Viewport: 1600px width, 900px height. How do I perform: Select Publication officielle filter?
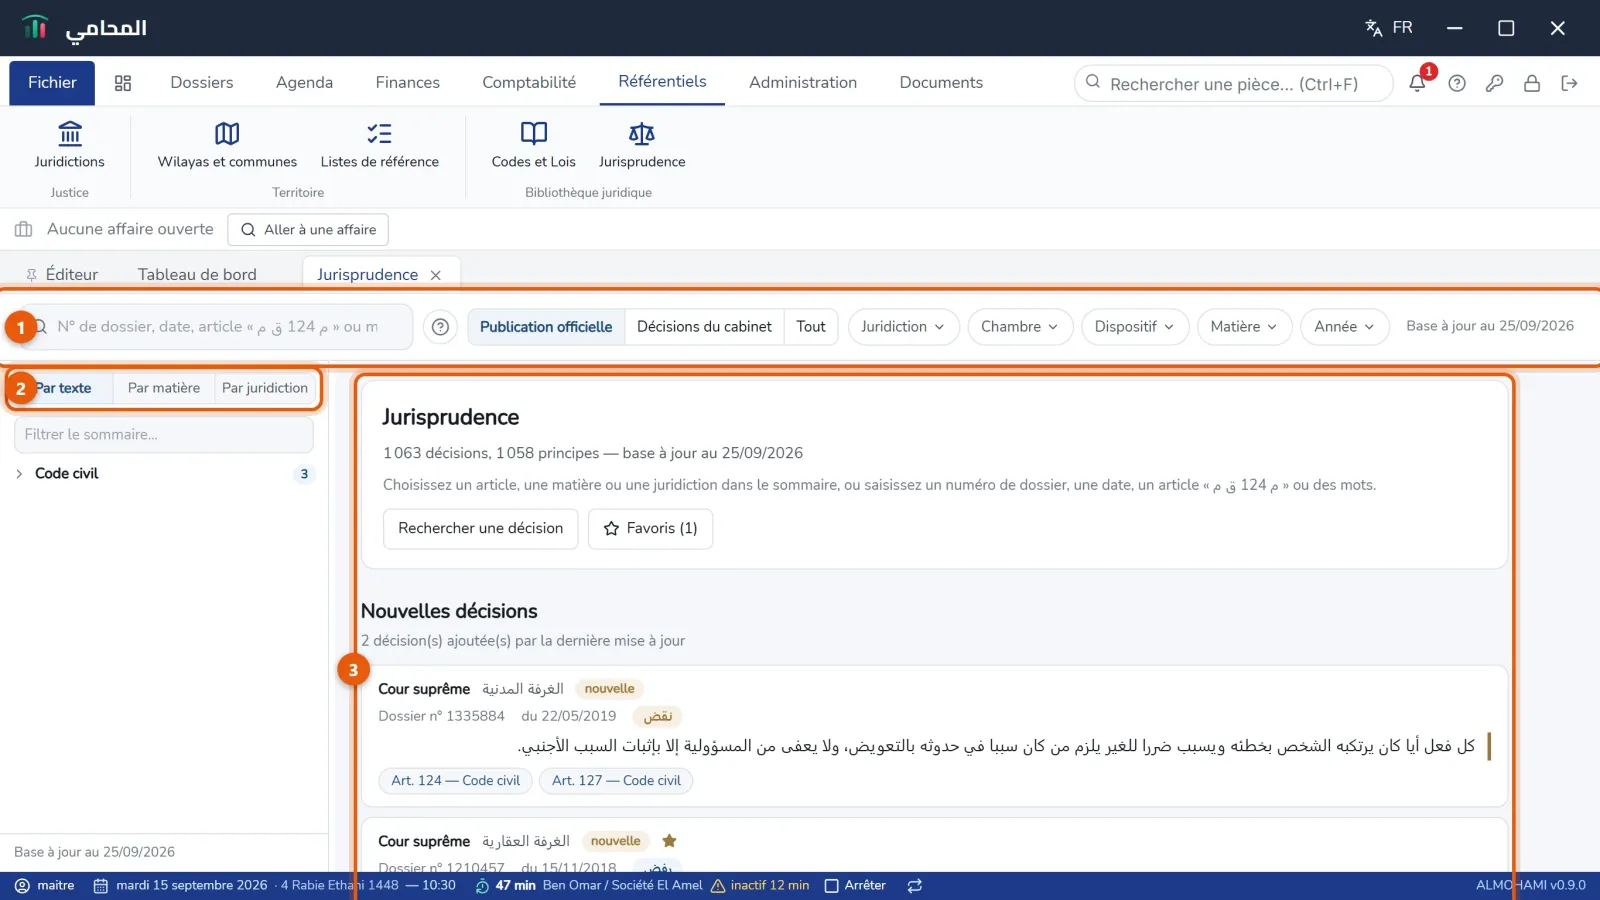click(x=546, y=327)
